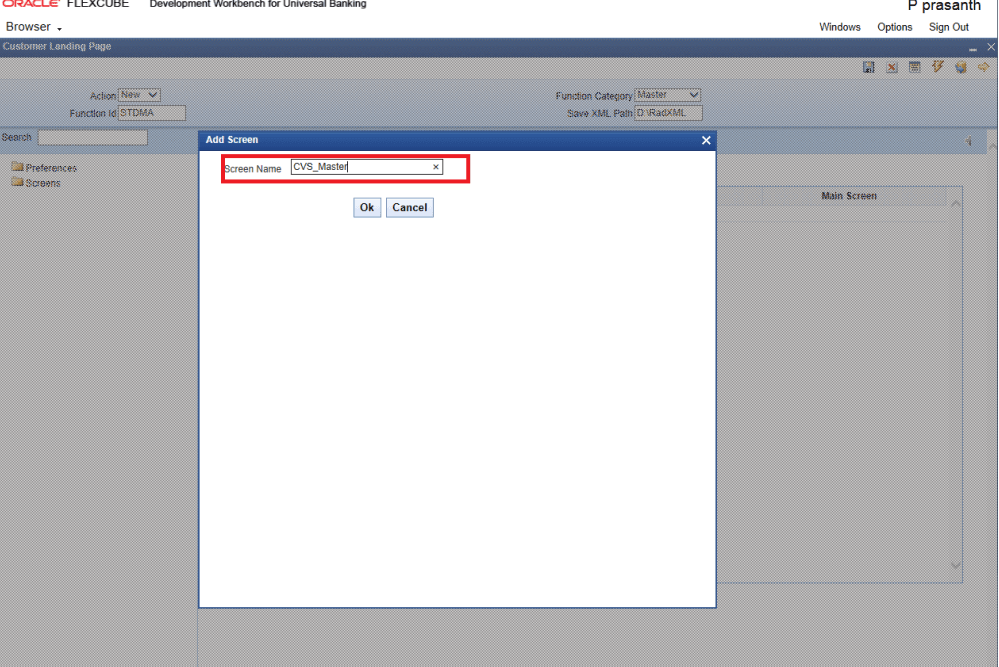Open the Browser menu
This screenshot has height=667, width=999.
(x=33, y=27)
